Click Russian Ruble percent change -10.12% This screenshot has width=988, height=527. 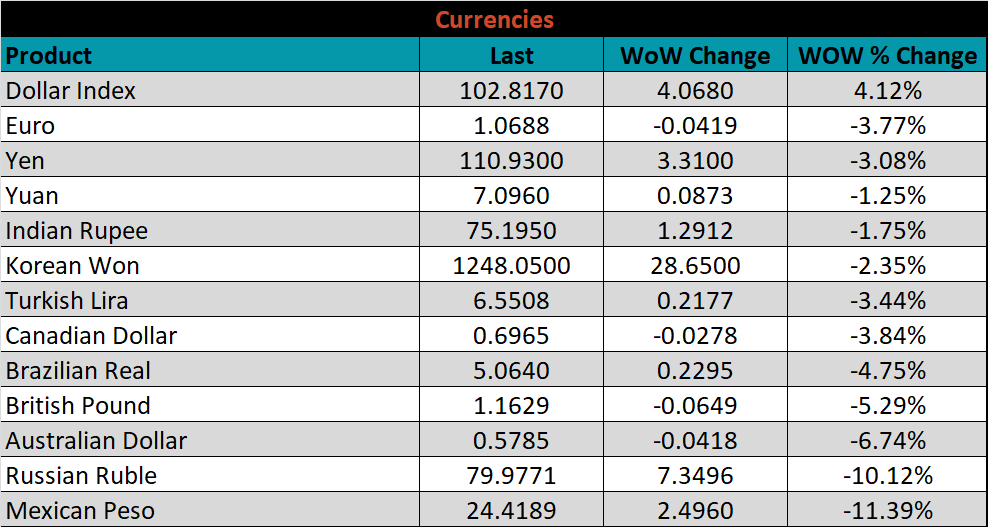point(888,476)
